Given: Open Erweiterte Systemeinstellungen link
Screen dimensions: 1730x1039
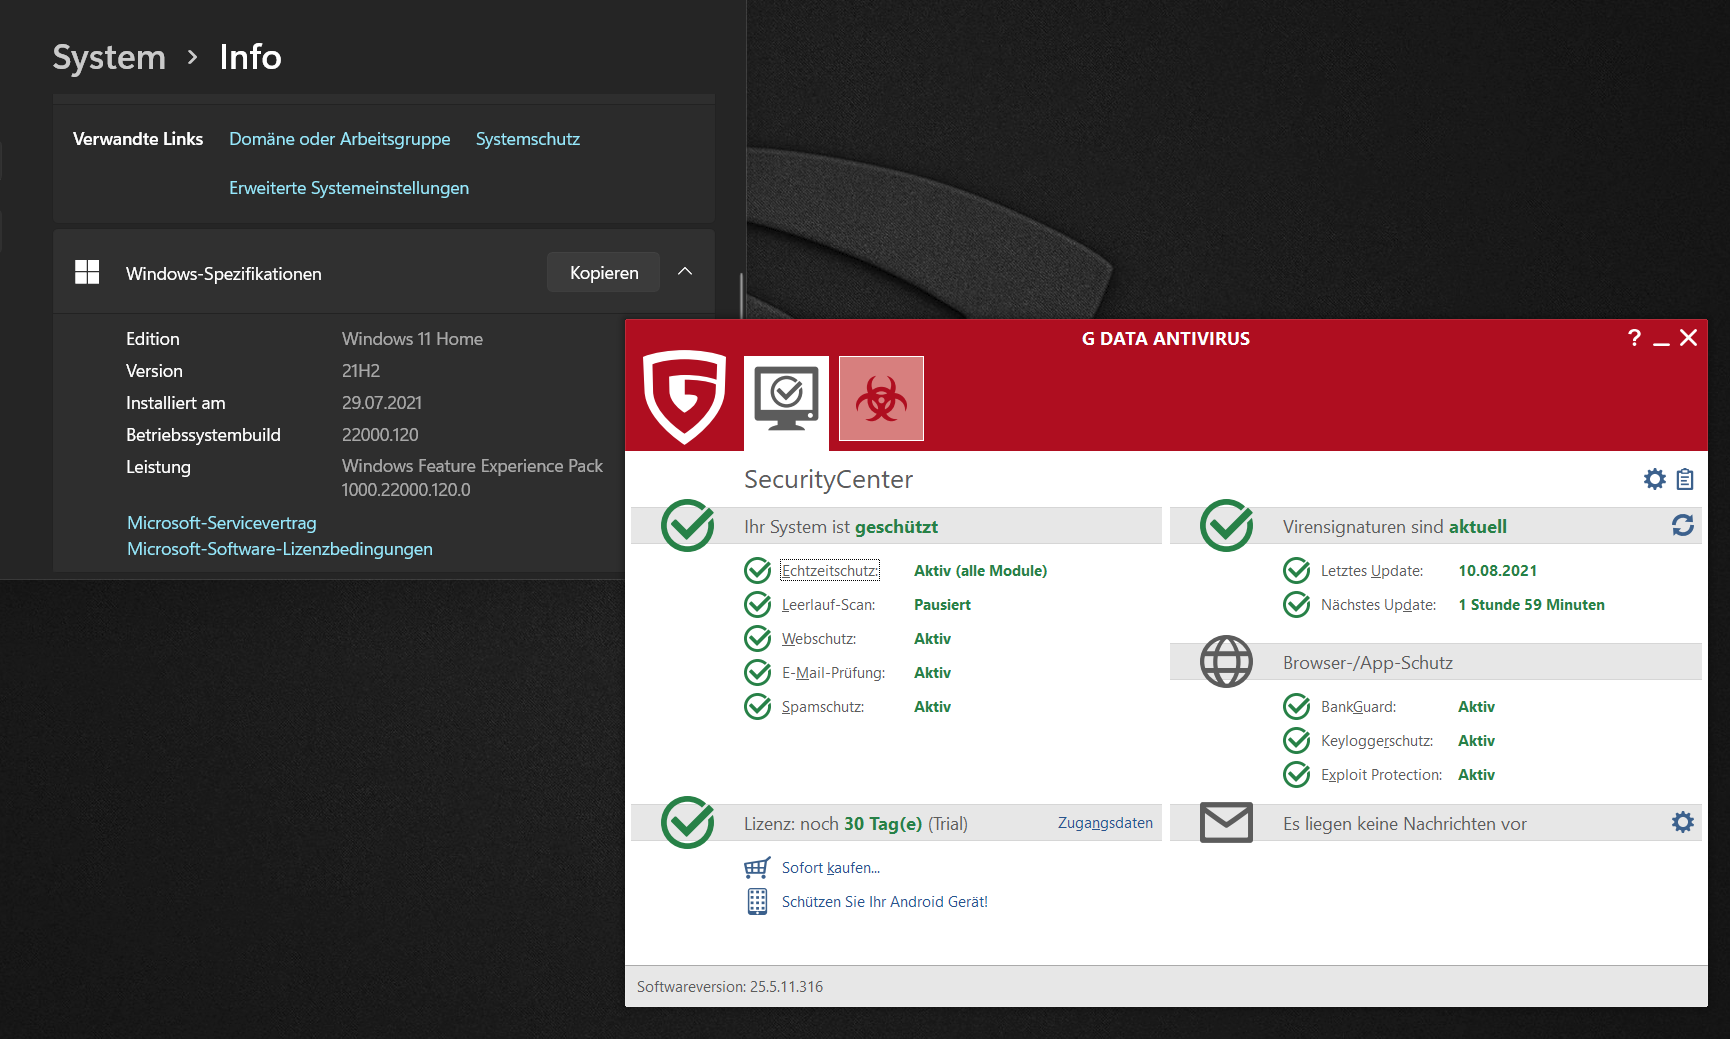Looking at the screenshot, I should pos(349,188).
